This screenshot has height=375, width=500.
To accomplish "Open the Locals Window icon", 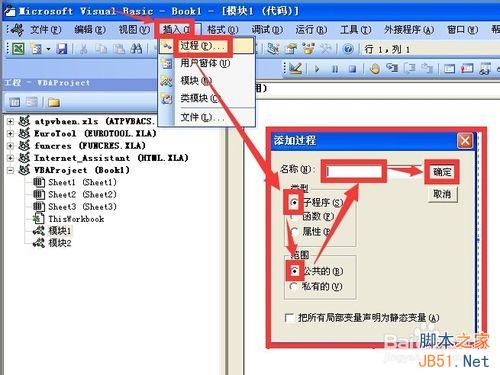I will pyautogui.click(x=449, y=68).
